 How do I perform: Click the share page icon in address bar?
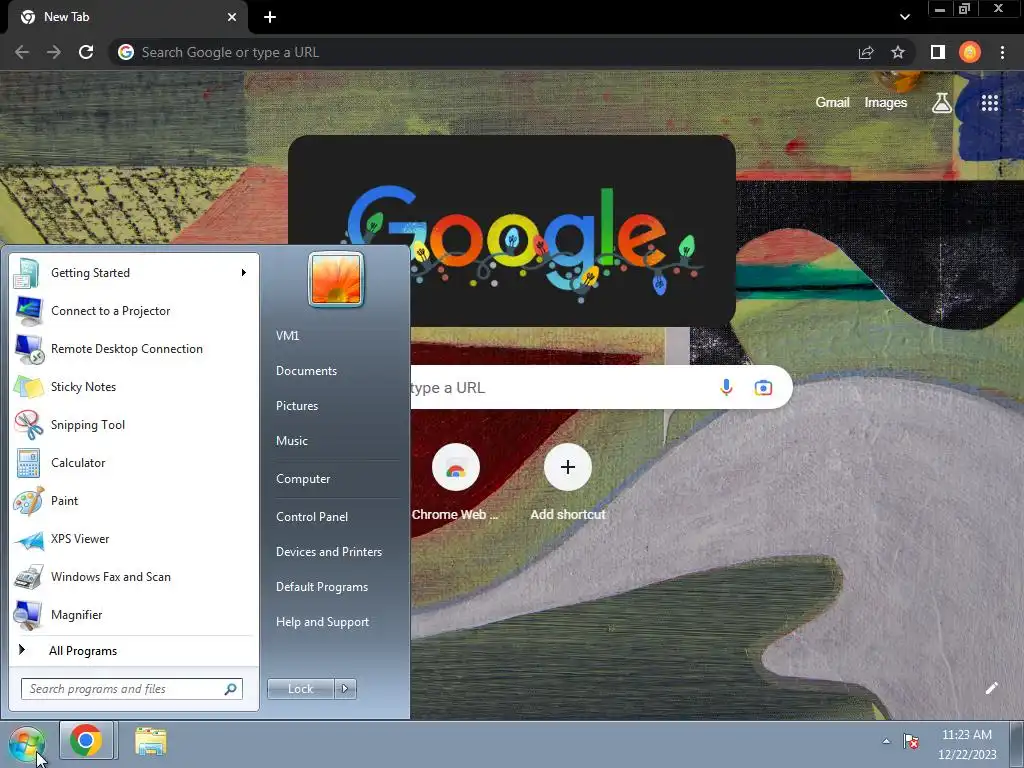866,52
